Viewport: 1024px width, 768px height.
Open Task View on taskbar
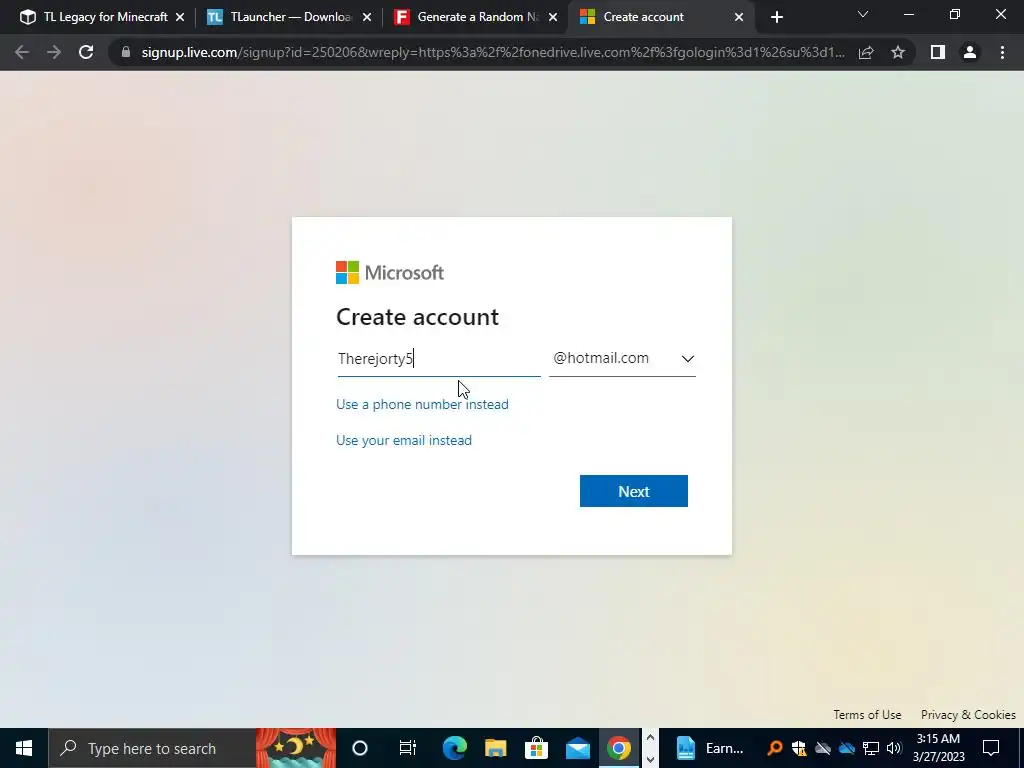(x=408, y=748)
